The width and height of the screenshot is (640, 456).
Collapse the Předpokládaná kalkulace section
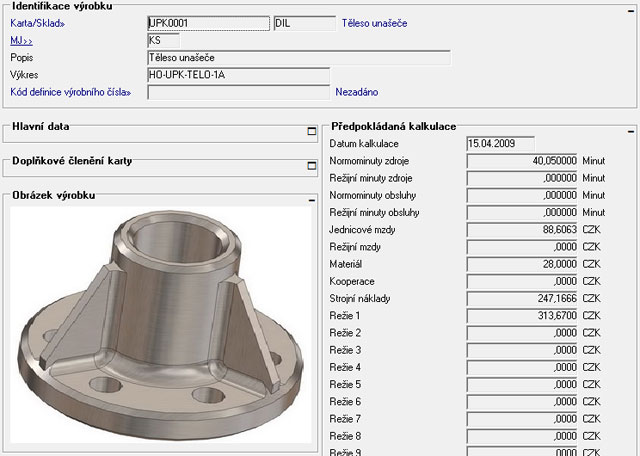pos(631,131)
